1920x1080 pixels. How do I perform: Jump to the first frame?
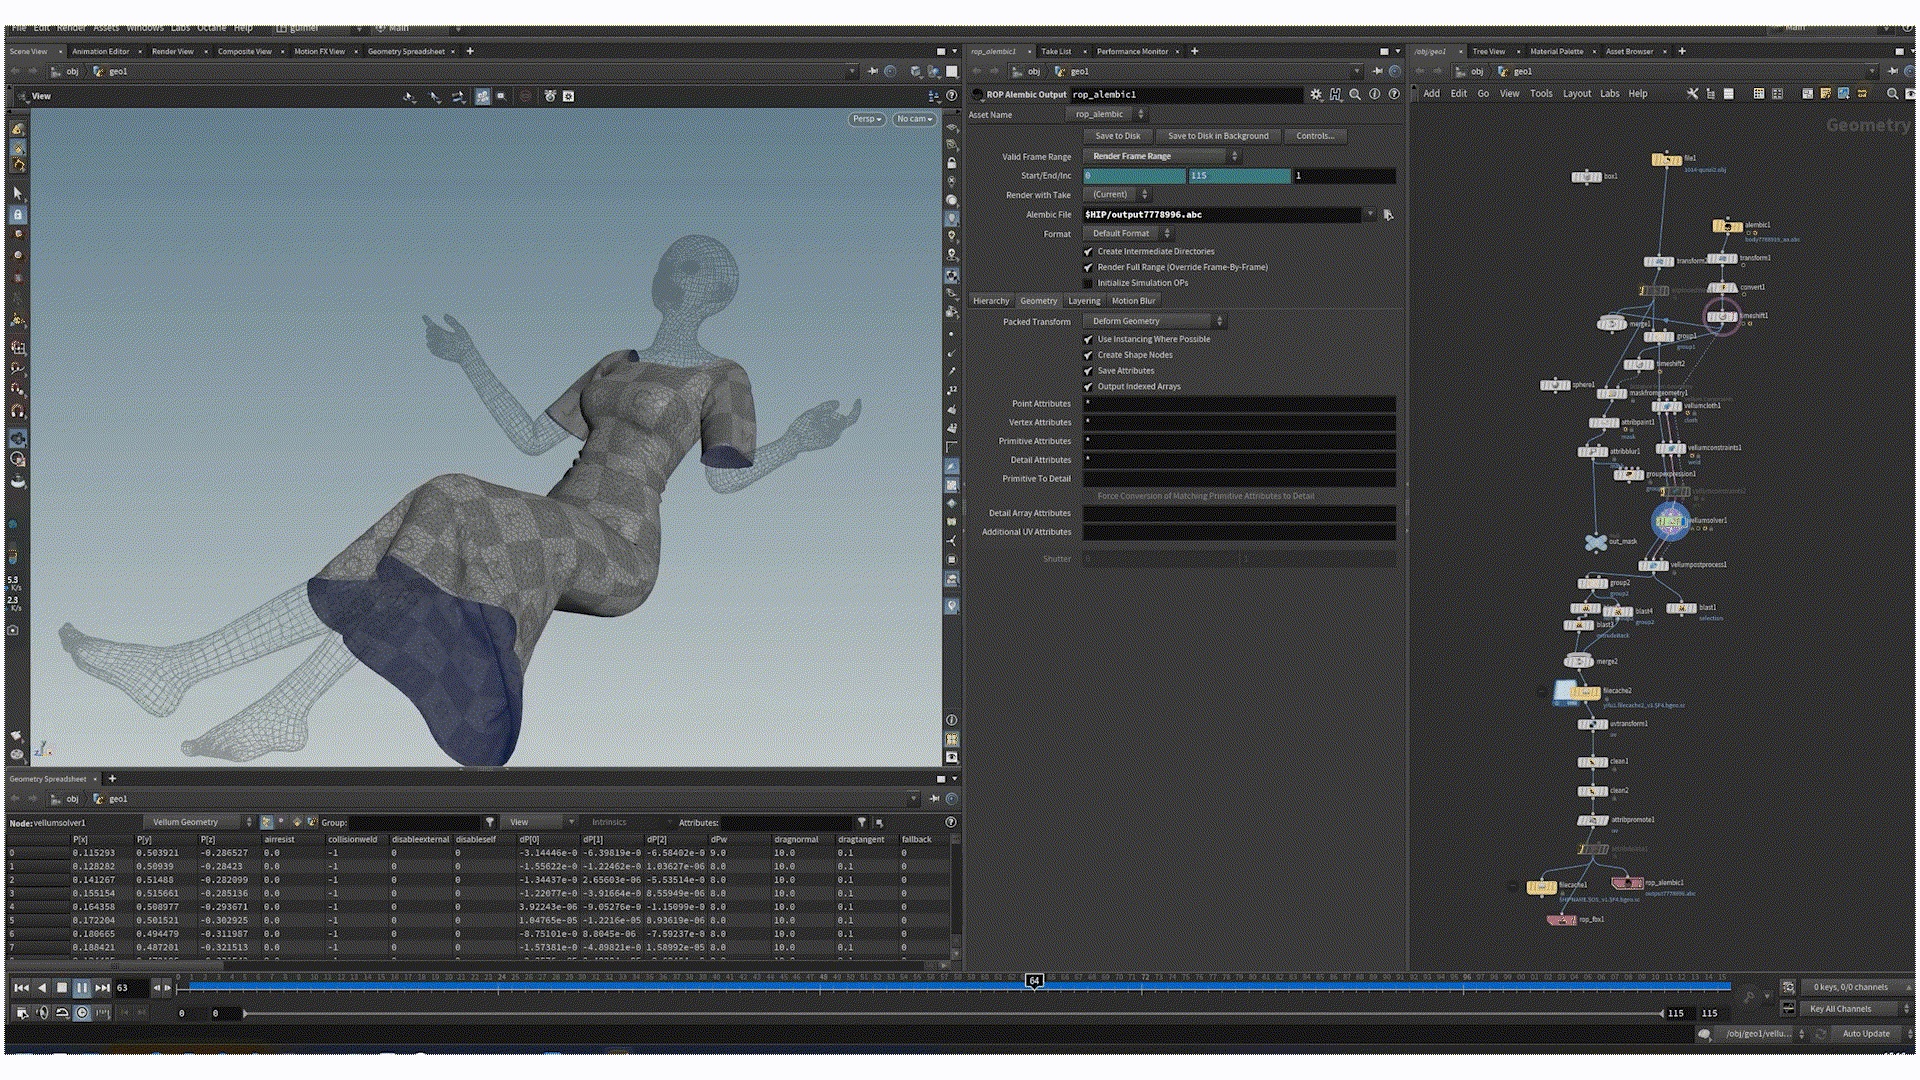[x=21, y=988]
